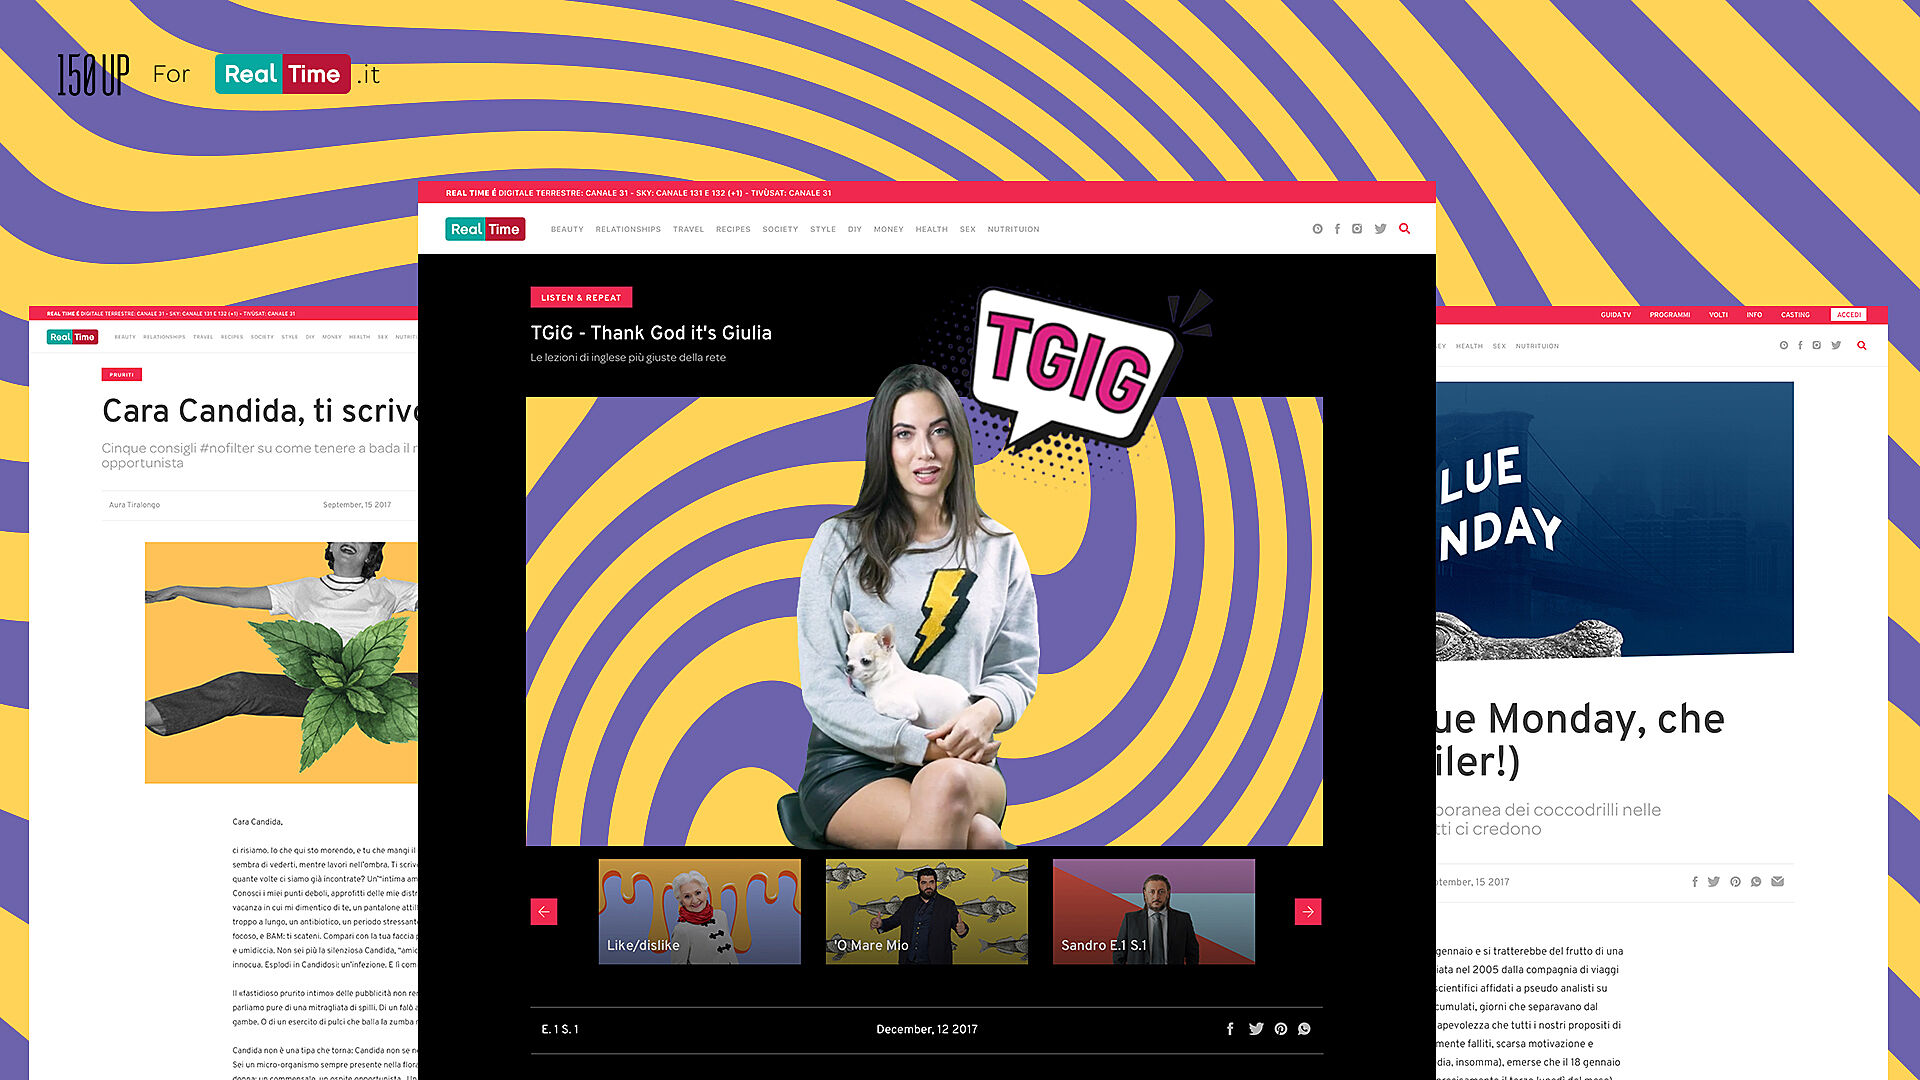
Task: Click the 150UP logo at top left
Action: tap(93, 75)
